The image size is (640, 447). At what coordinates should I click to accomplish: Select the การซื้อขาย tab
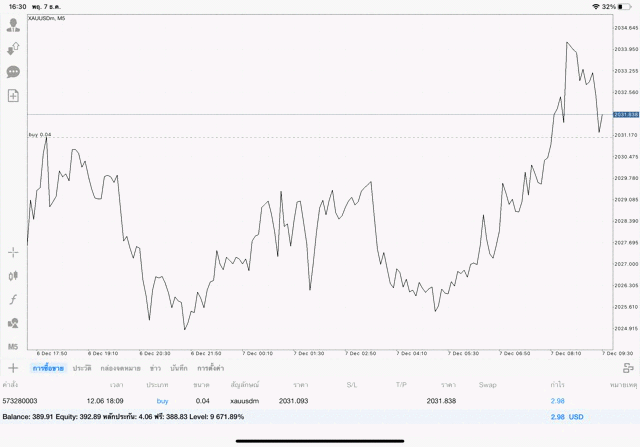pos(48,369)
